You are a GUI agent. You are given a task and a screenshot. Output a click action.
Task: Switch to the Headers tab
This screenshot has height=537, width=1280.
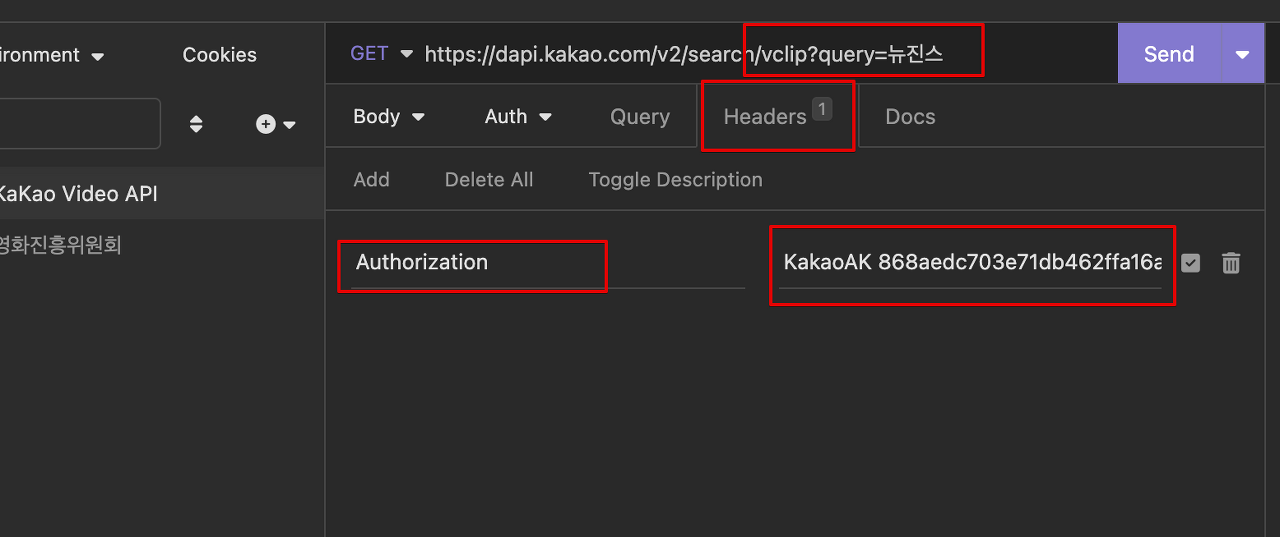[x=777, y=117]
